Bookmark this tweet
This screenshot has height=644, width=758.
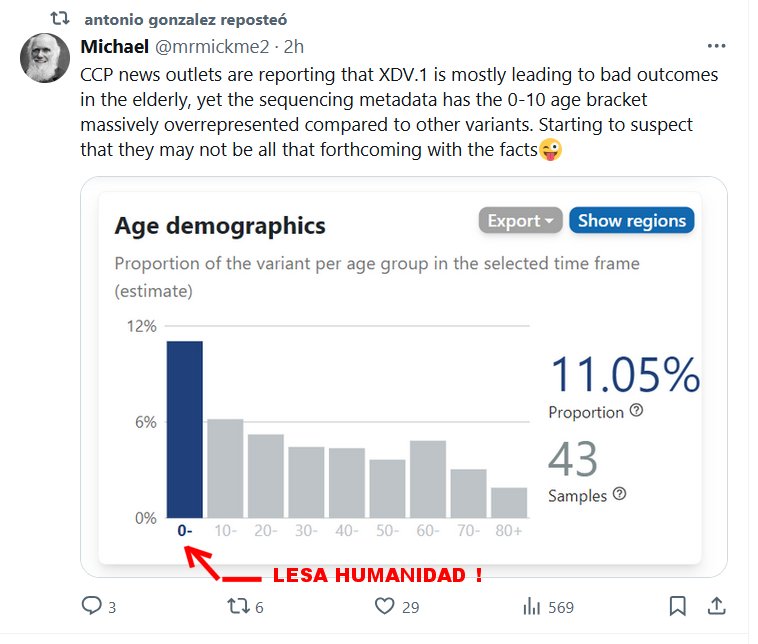(x=677, y=606)
